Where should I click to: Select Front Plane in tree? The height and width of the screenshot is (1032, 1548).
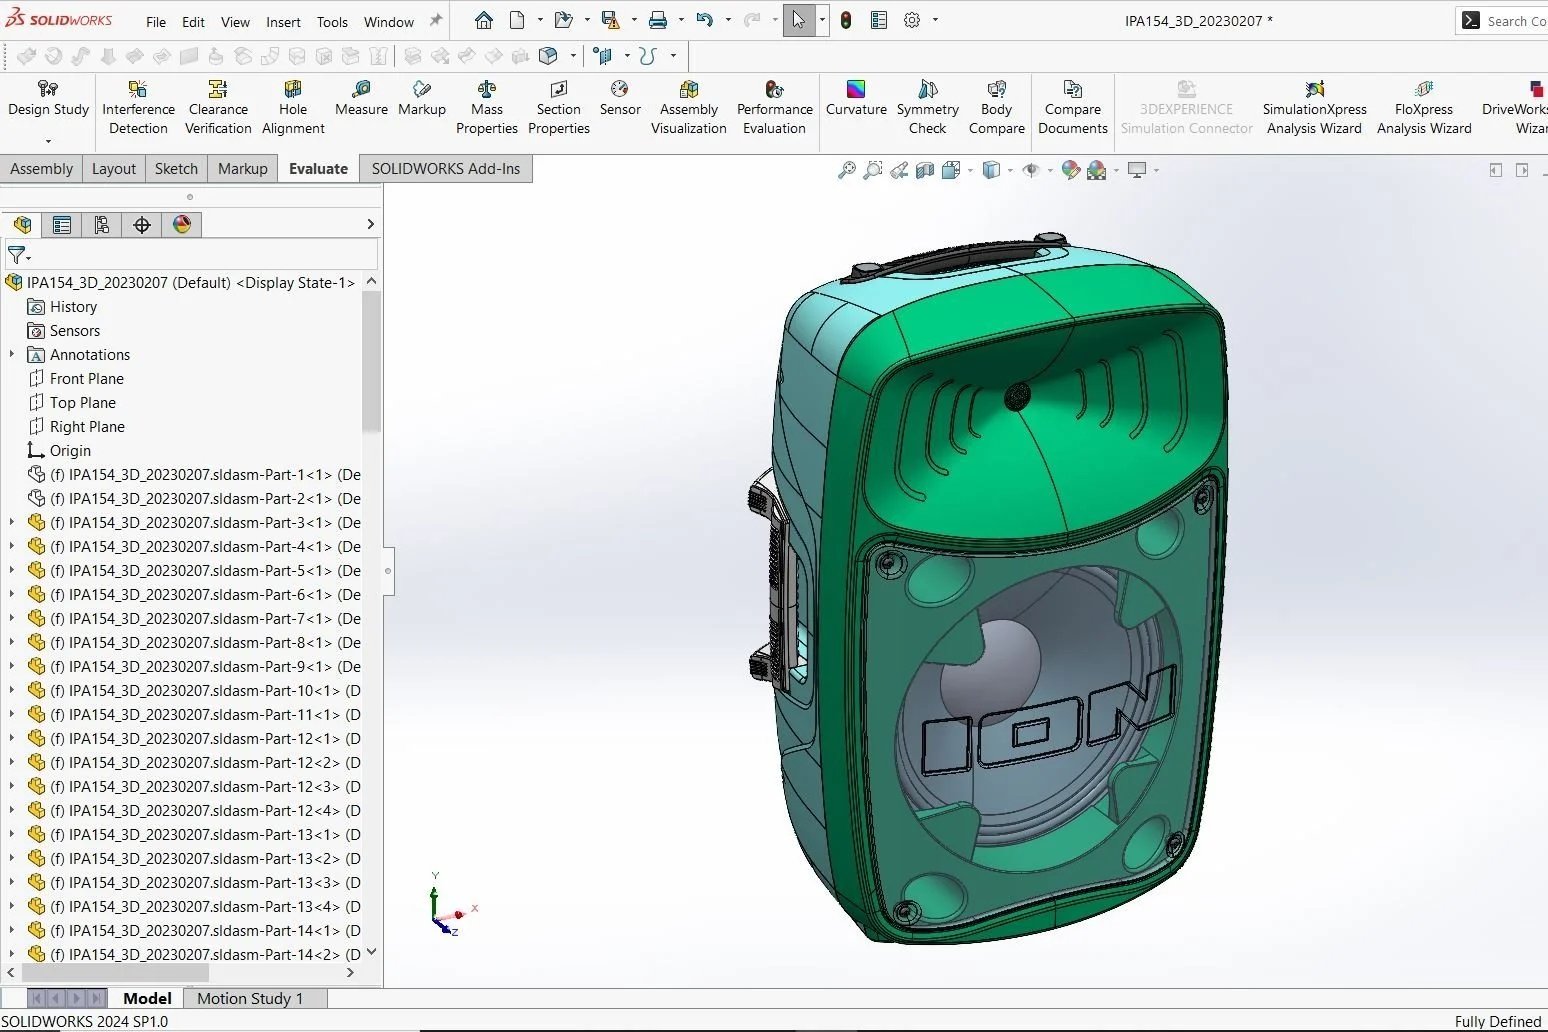coord(87,379)
